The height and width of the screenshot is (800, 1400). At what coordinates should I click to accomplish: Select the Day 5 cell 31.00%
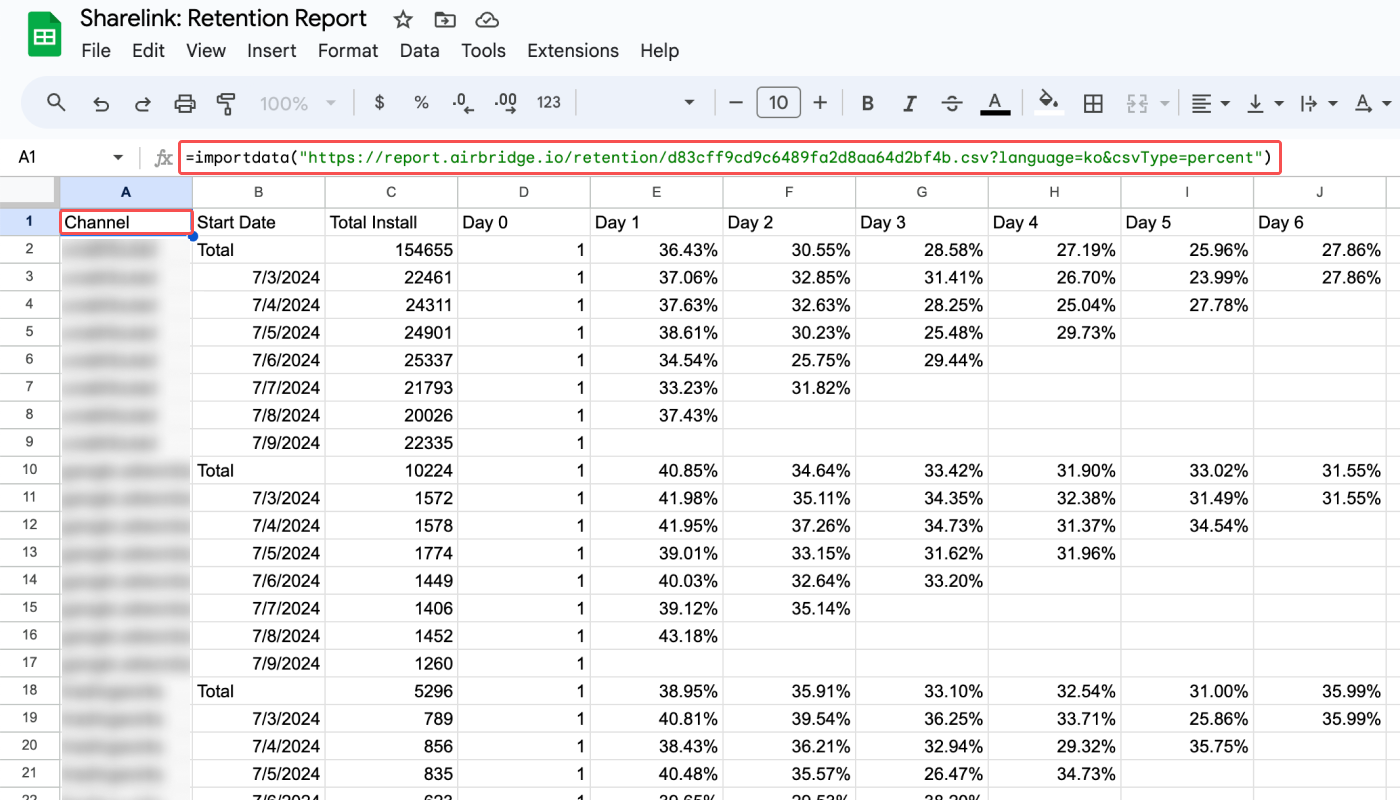pyautogui.click(x=1187, y=691)
